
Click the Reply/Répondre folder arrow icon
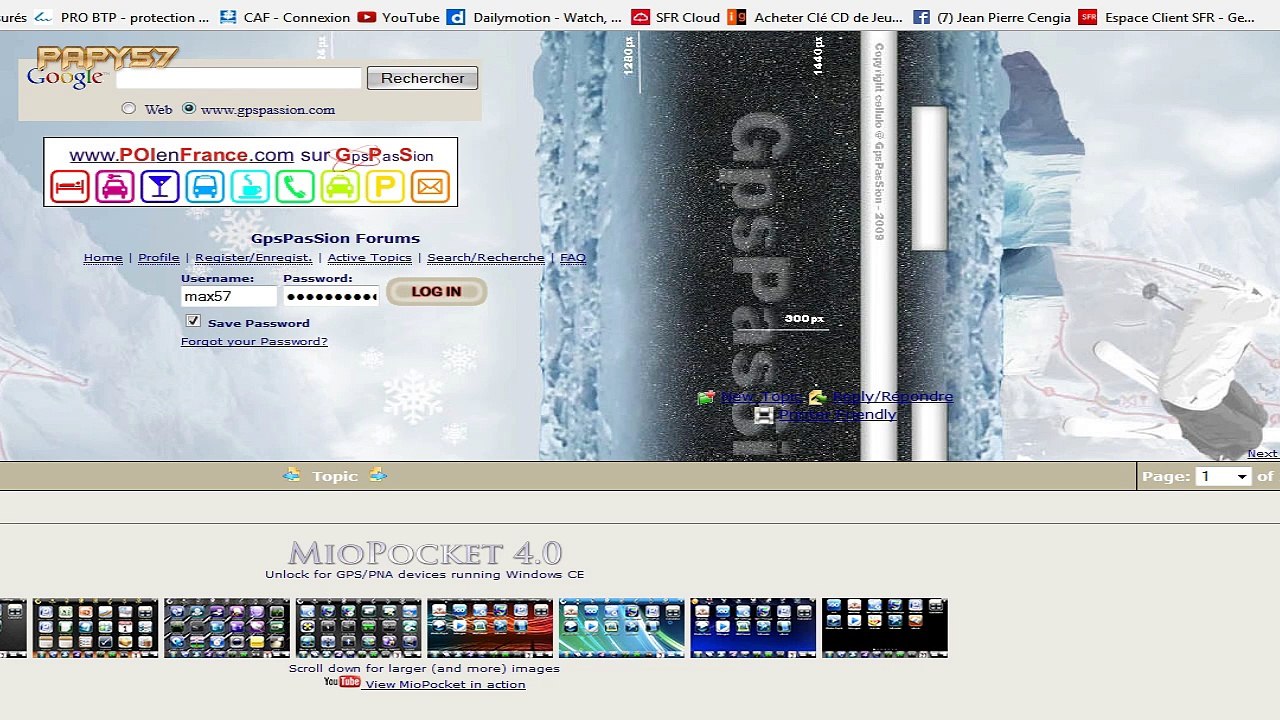pyautogui.click(x=818, y=397)
